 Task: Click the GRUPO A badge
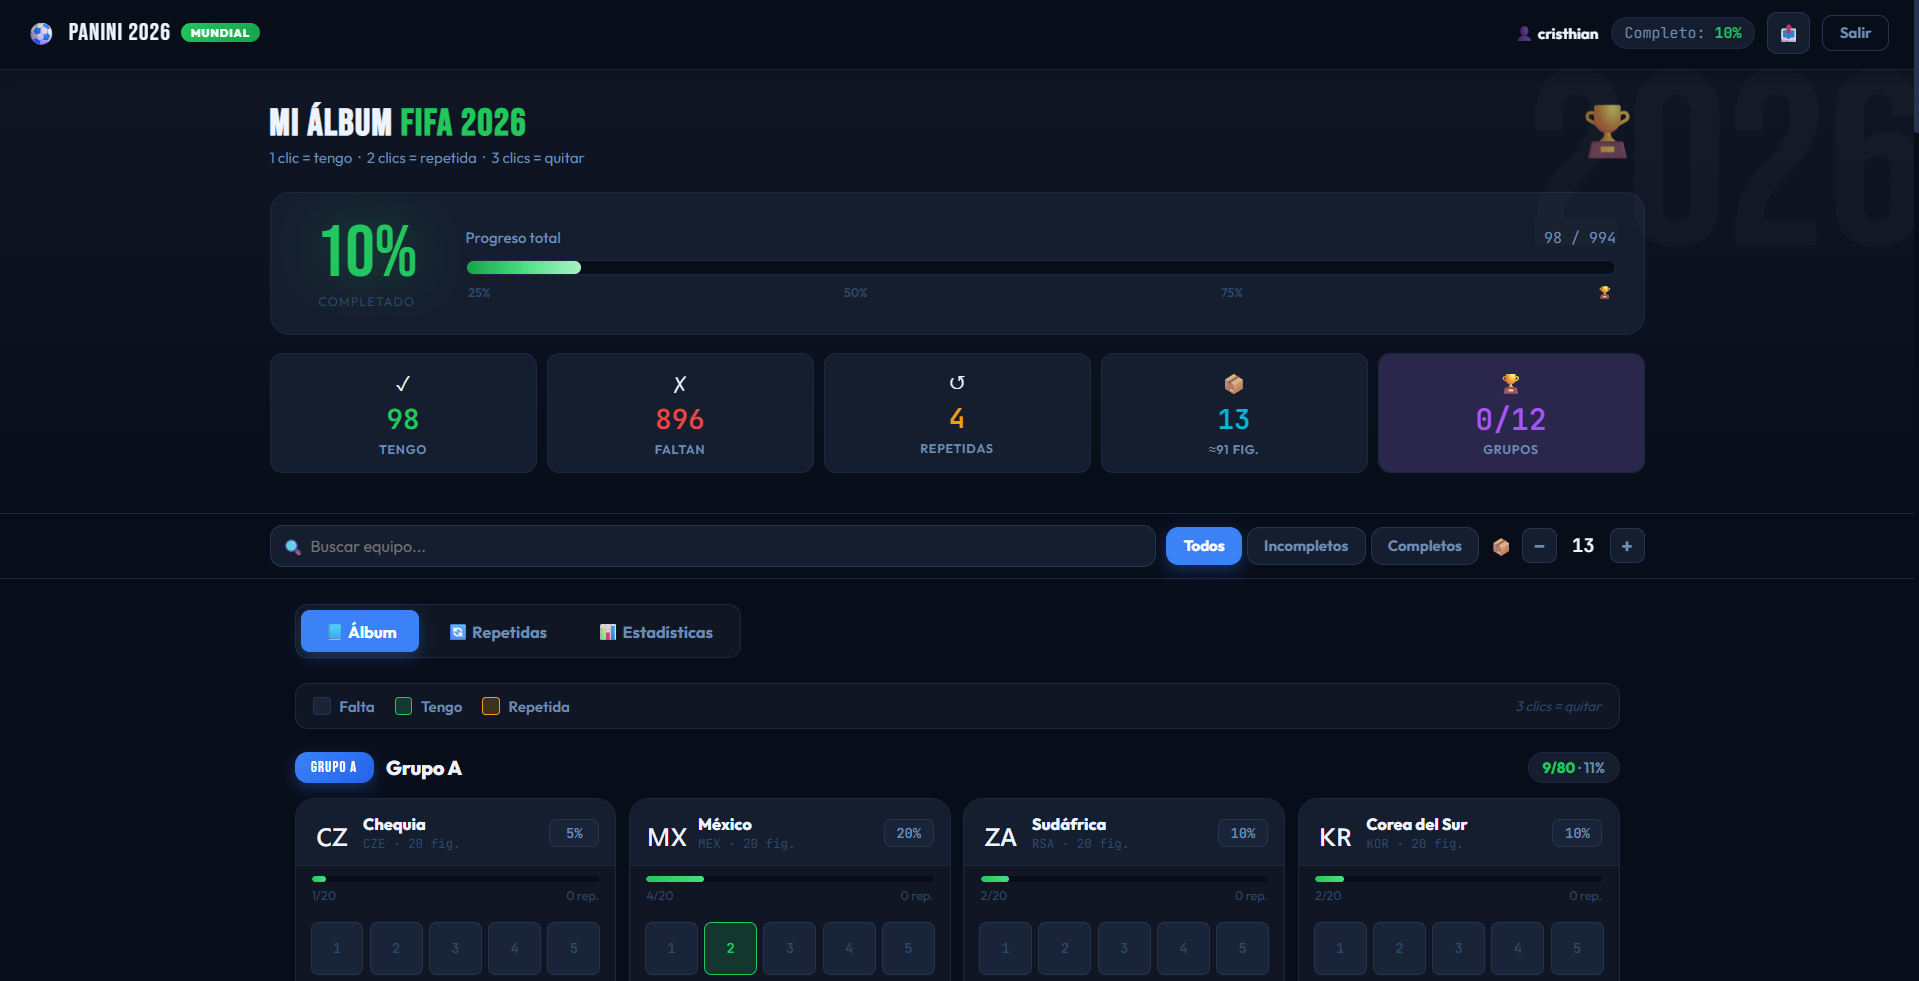tap(334, 767)
